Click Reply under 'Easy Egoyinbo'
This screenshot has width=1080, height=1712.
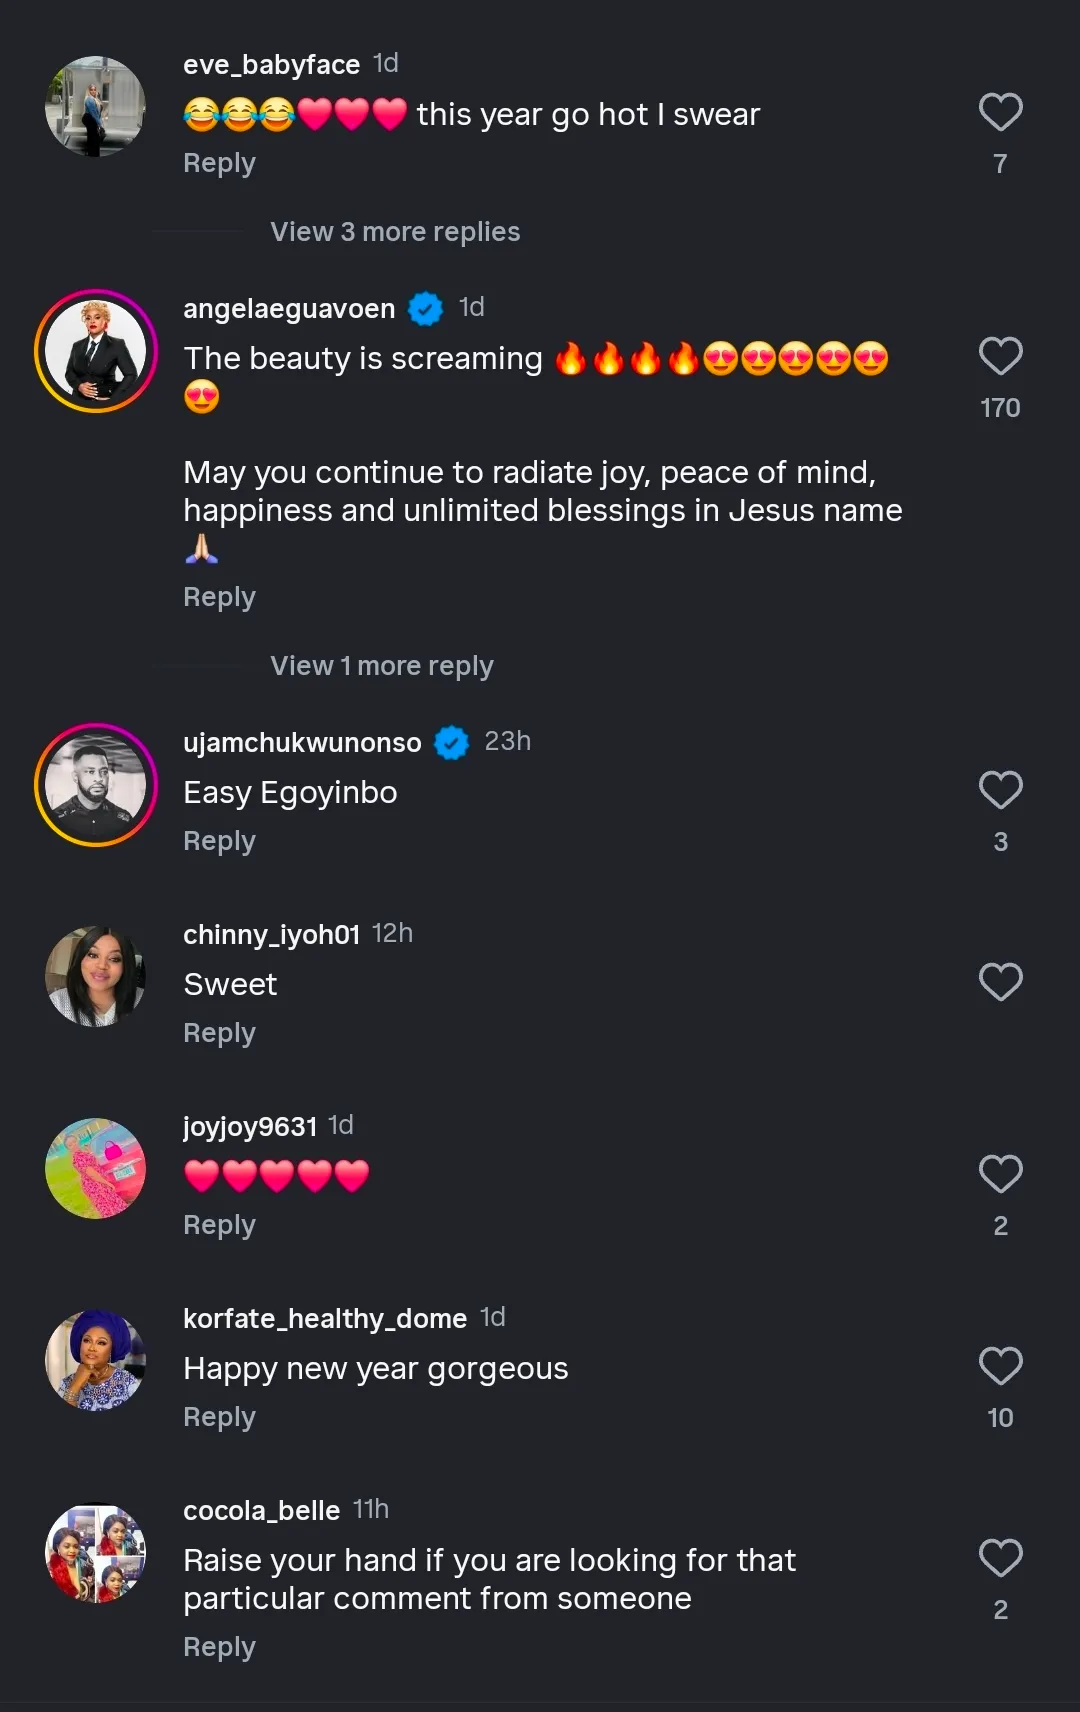(x=219, y=841)
